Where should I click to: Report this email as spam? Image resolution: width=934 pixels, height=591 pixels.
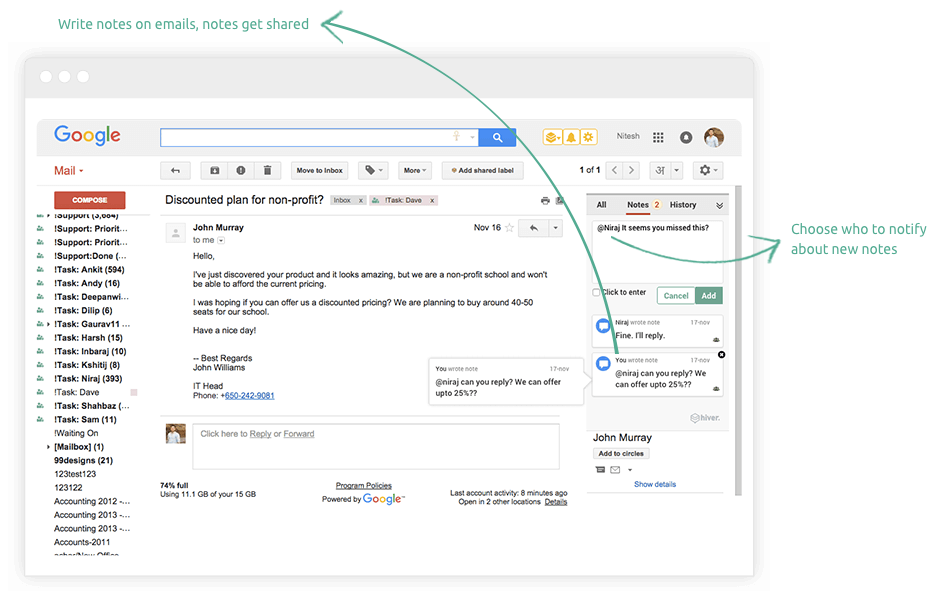tap(241, 170)
